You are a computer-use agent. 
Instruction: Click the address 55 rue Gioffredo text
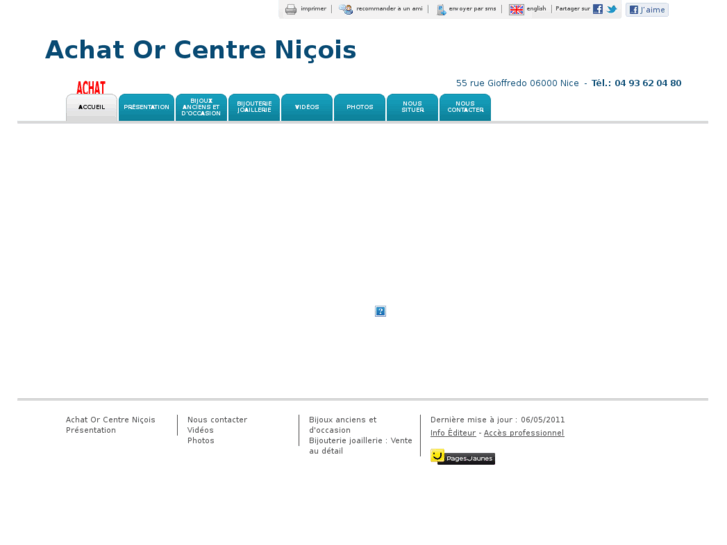pos(517,83)
